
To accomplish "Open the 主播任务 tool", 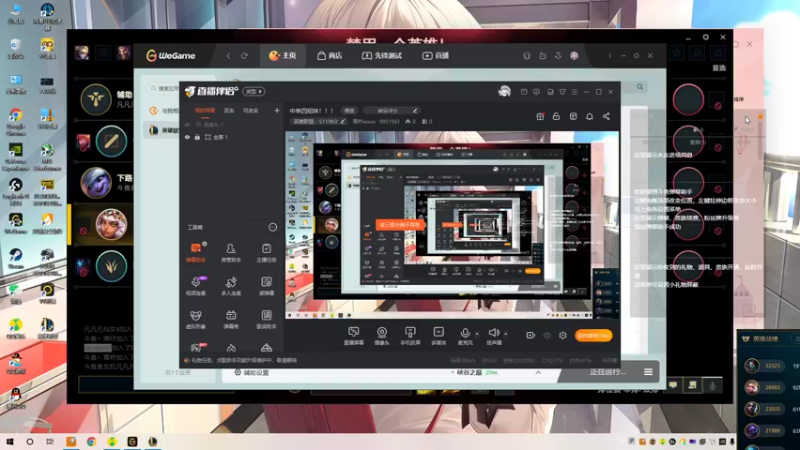I will (x=266, y=253).
